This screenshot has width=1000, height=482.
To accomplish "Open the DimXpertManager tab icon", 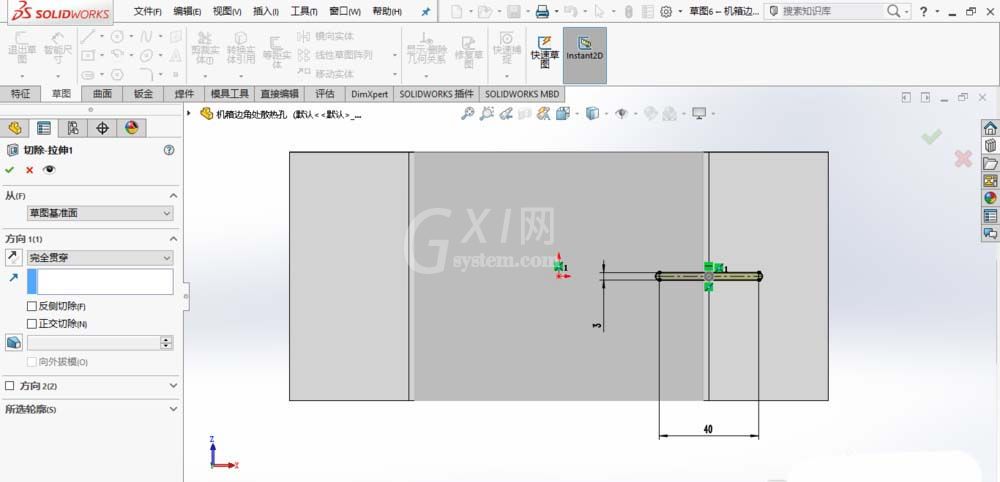I will coord(102,128).
